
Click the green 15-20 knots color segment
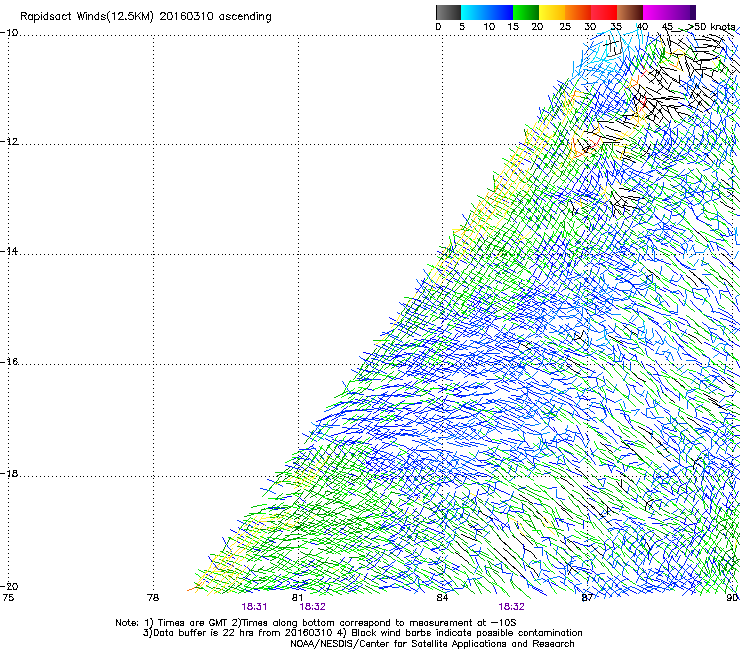[x=526, y=12]
